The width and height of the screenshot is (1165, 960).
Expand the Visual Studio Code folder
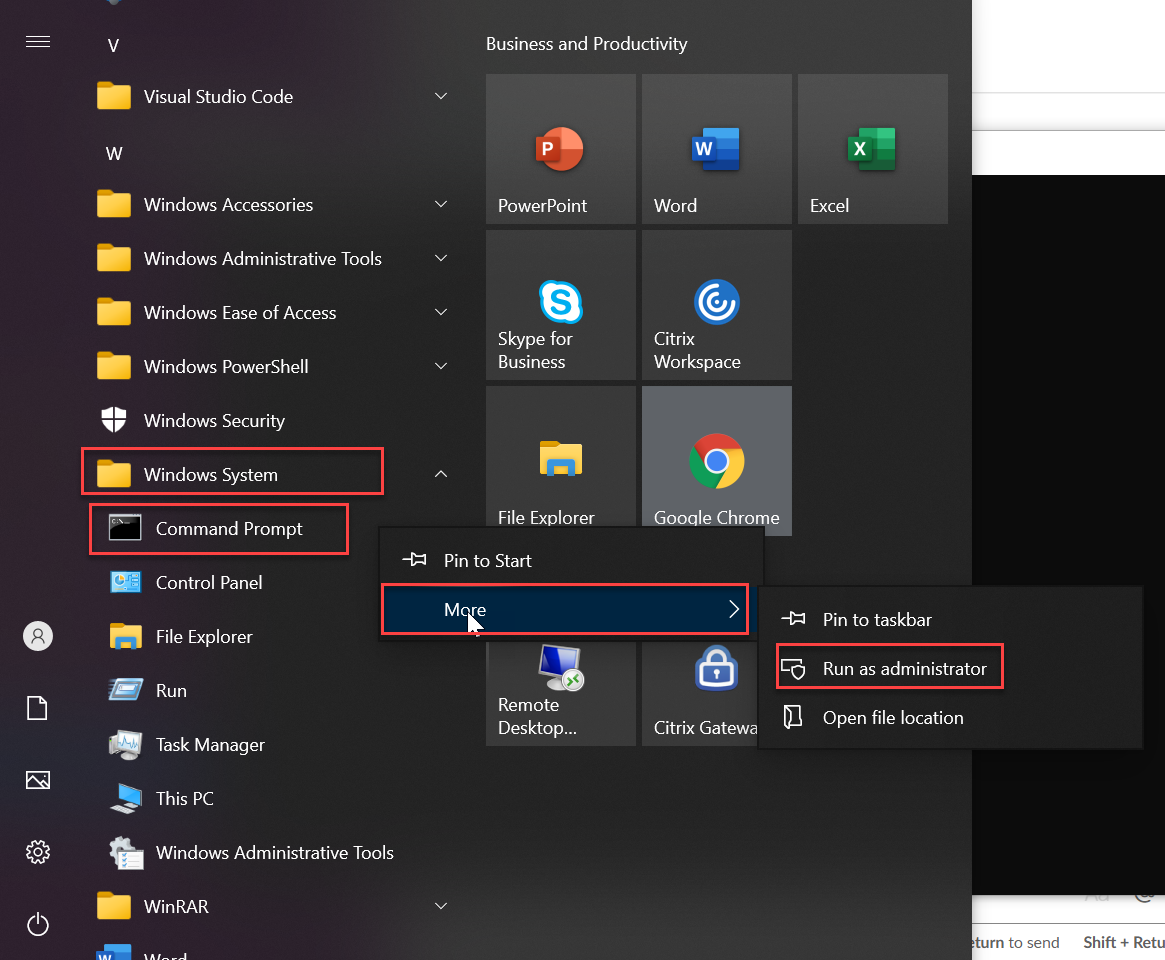tap(441, 97)
